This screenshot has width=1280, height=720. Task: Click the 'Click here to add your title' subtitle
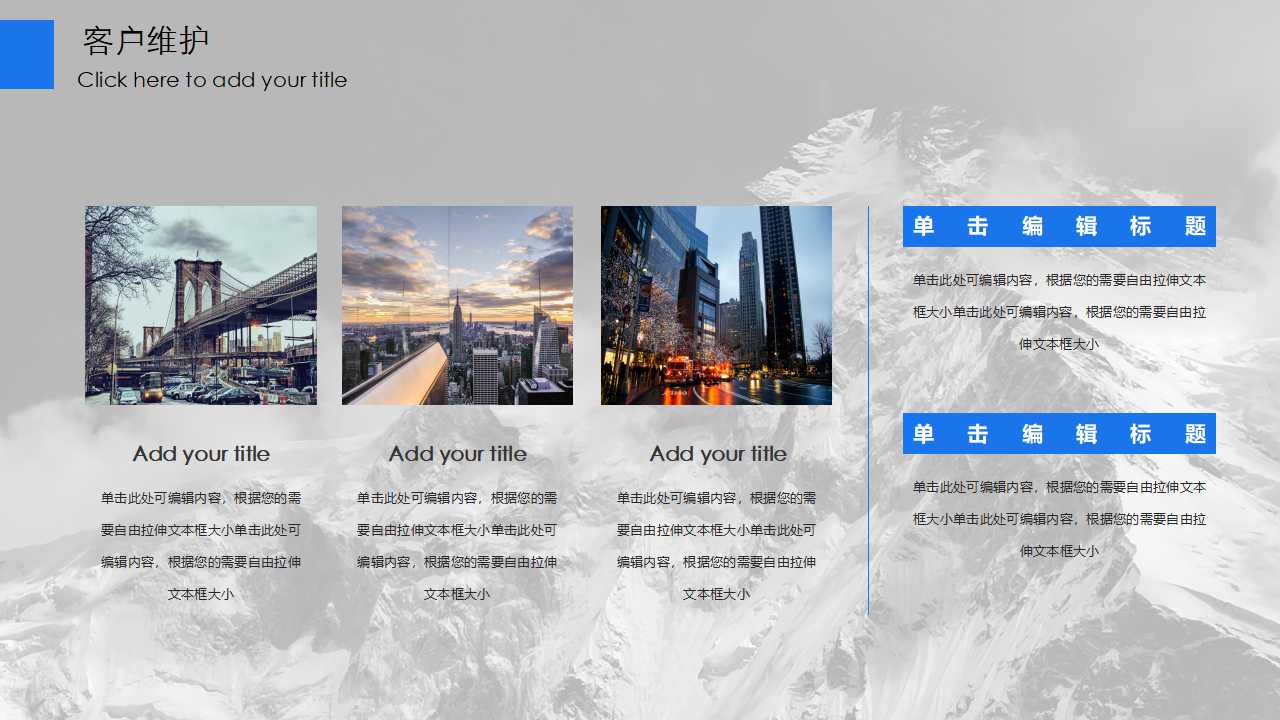212,80
